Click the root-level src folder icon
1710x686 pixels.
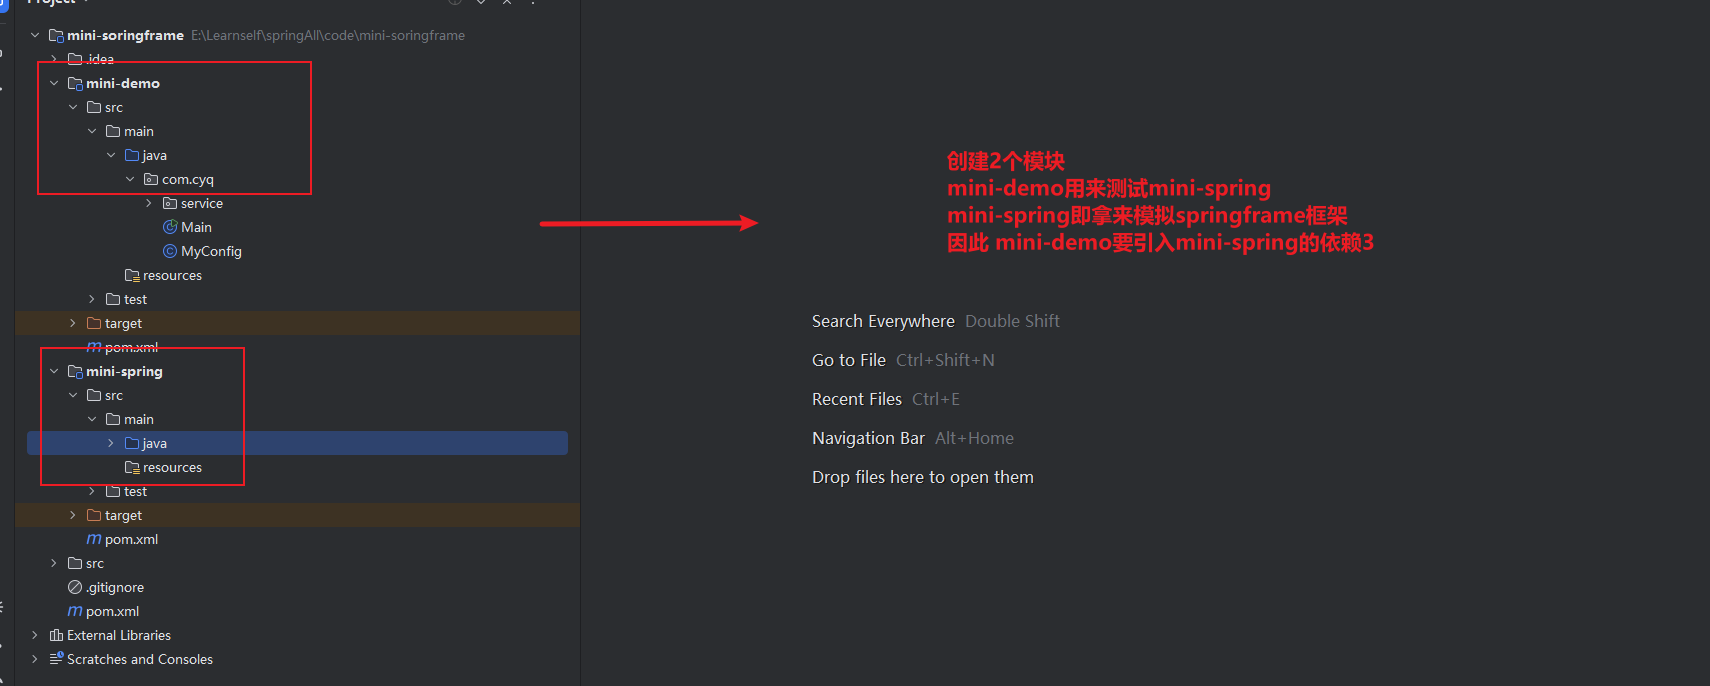pos(75,563)
